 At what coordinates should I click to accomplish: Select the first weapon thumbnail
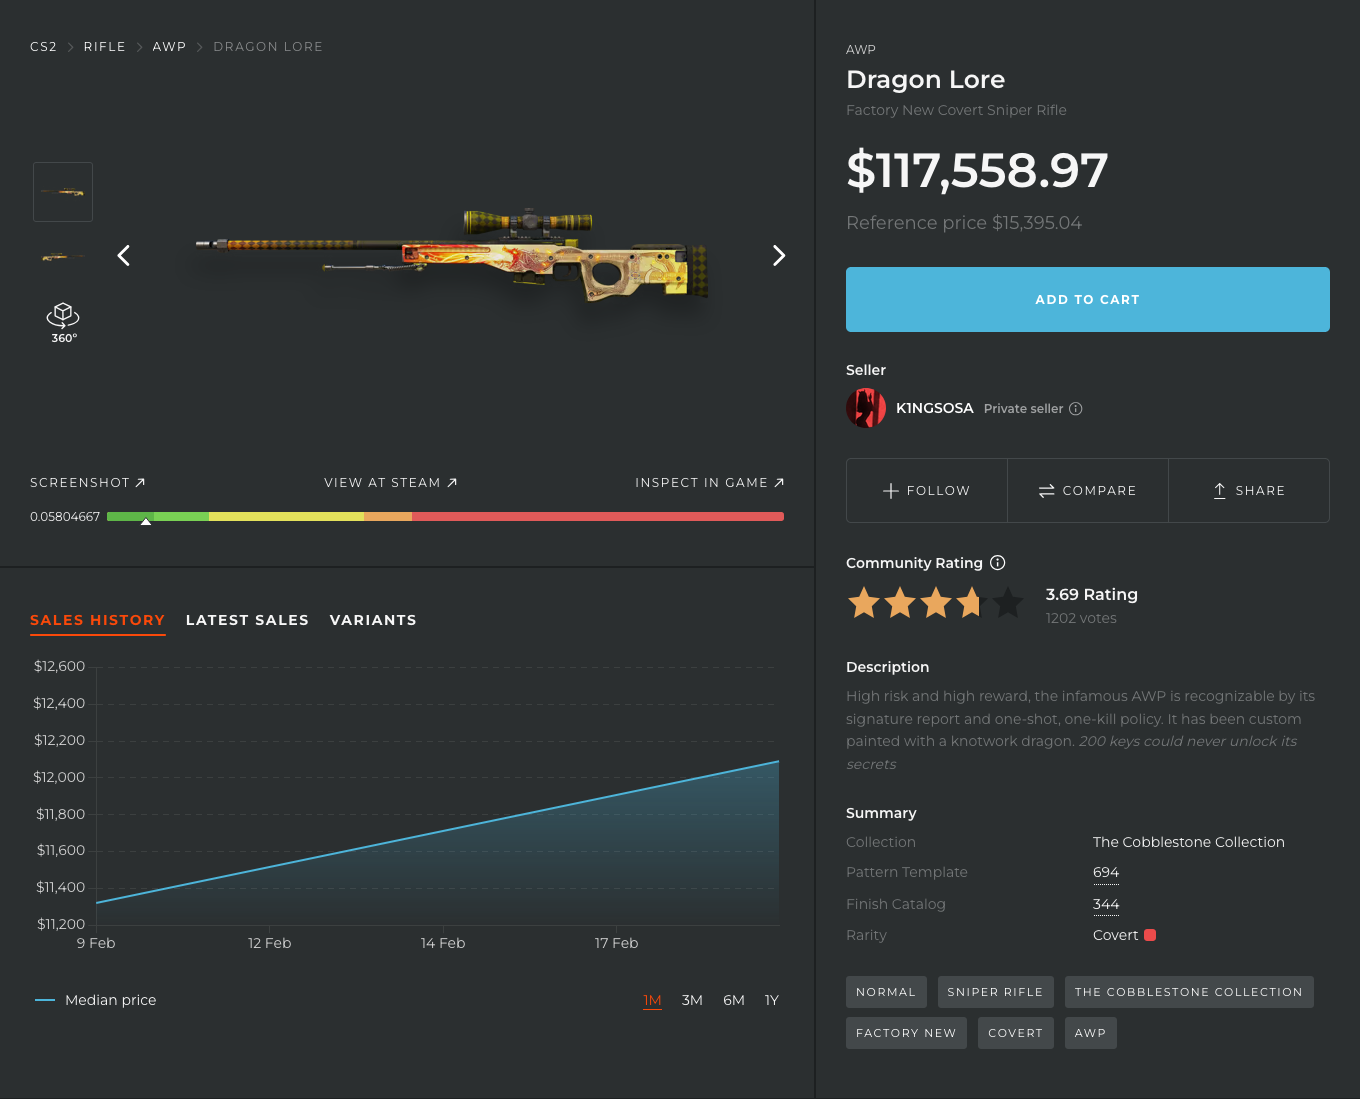(x=63, y=192)
